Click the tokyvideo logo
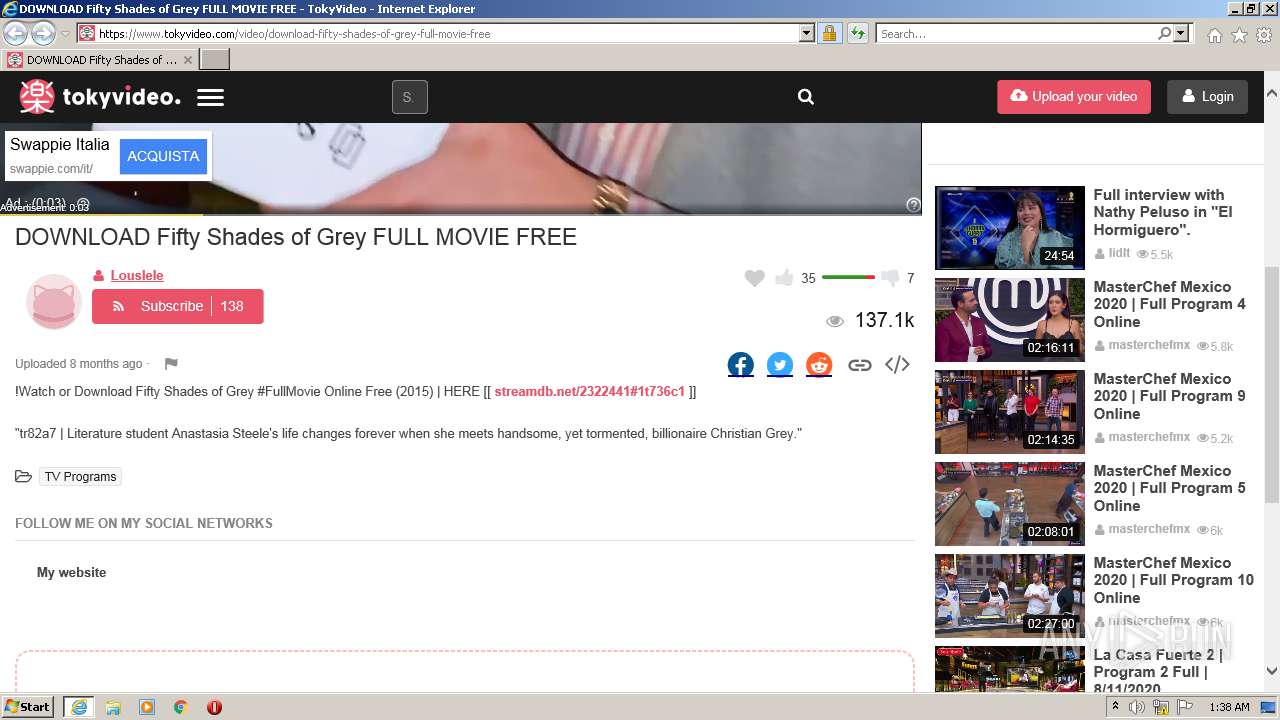This screenshot has width=1280, height=720. 100,97
